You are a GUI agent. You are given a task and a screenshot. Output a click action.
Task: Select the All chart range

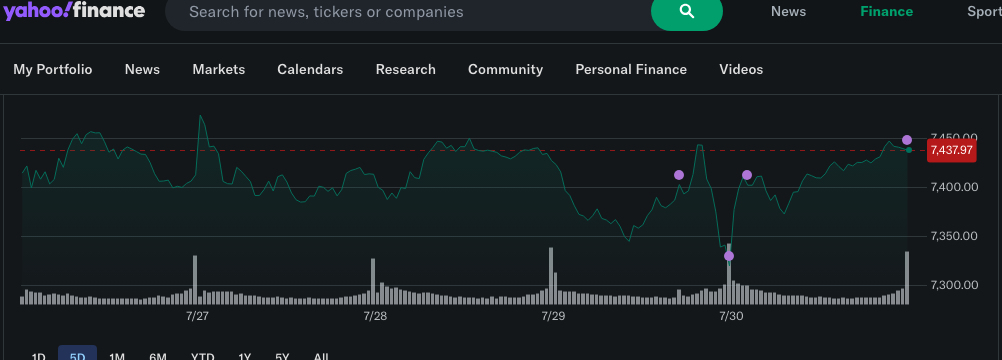pos(321,355)
